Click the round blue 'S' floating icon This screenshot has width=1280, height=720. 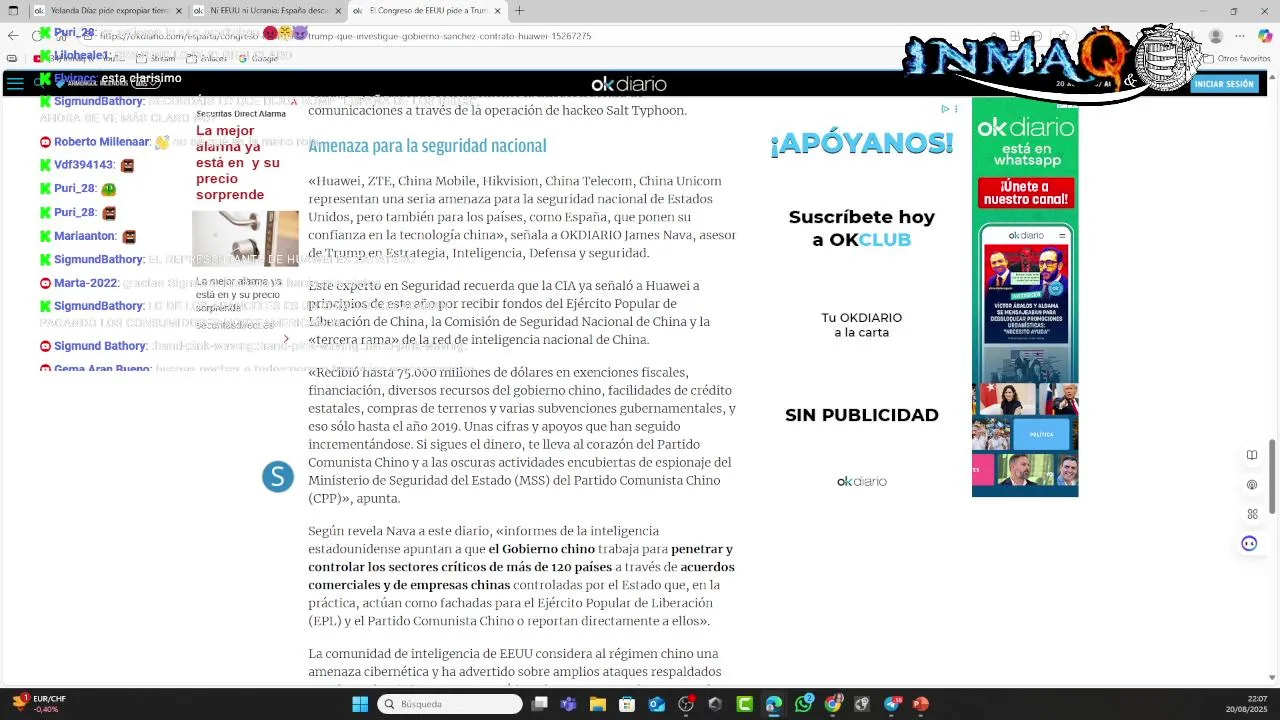278,477
